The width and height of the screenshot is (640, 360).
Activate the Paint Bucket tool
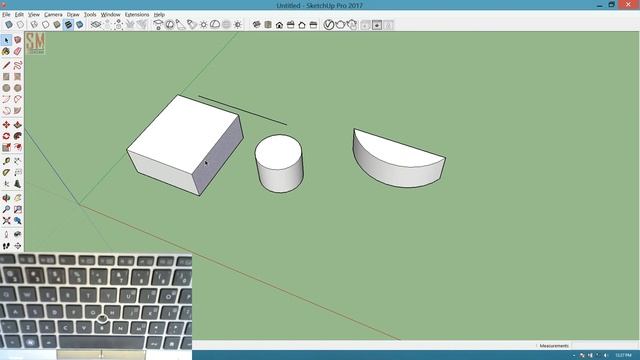tap(6, 51)
